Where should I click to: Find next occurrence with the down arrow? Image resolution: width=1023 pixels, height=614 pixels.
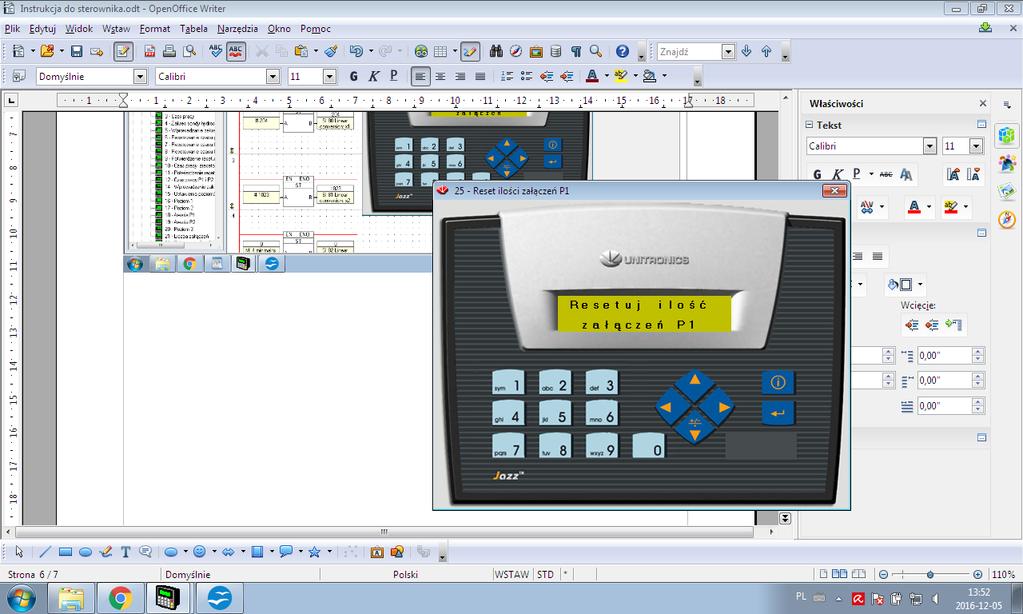pyautogui.click(x=746, y=51)
